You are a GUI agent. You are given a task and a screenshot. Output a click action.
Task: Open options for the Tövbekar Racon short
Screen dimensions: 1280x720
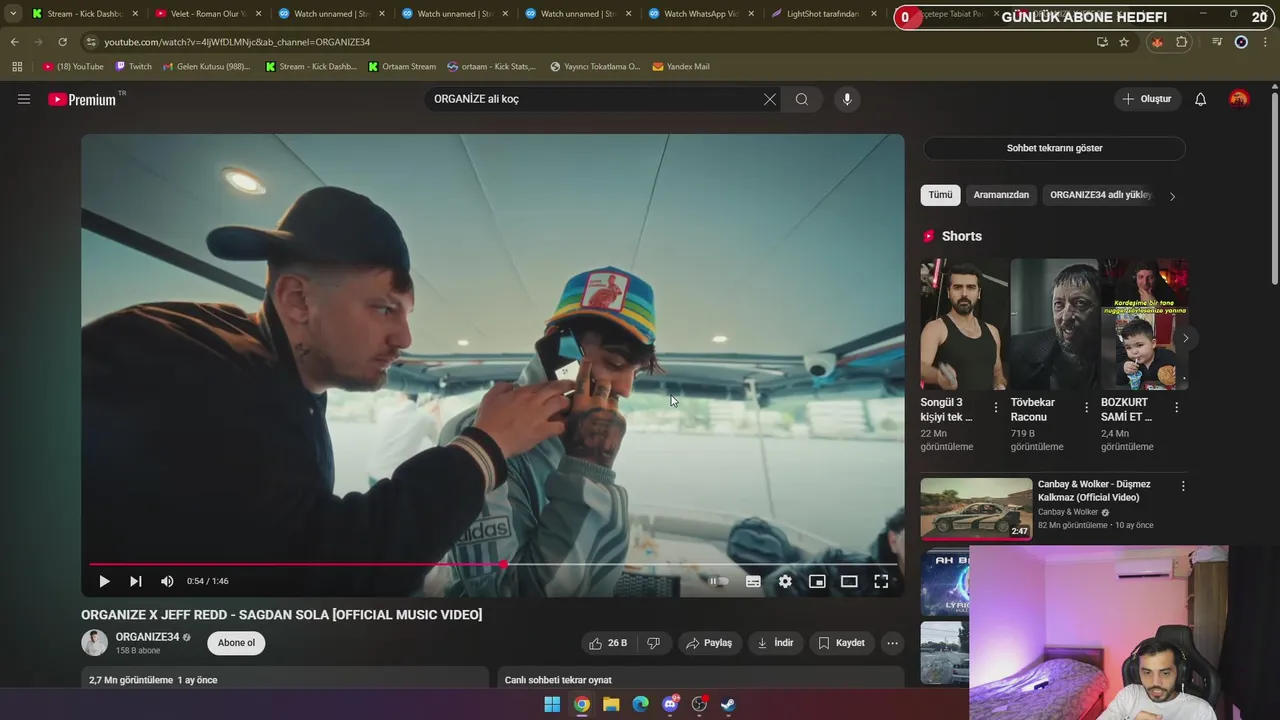(x=1086, y=407)
